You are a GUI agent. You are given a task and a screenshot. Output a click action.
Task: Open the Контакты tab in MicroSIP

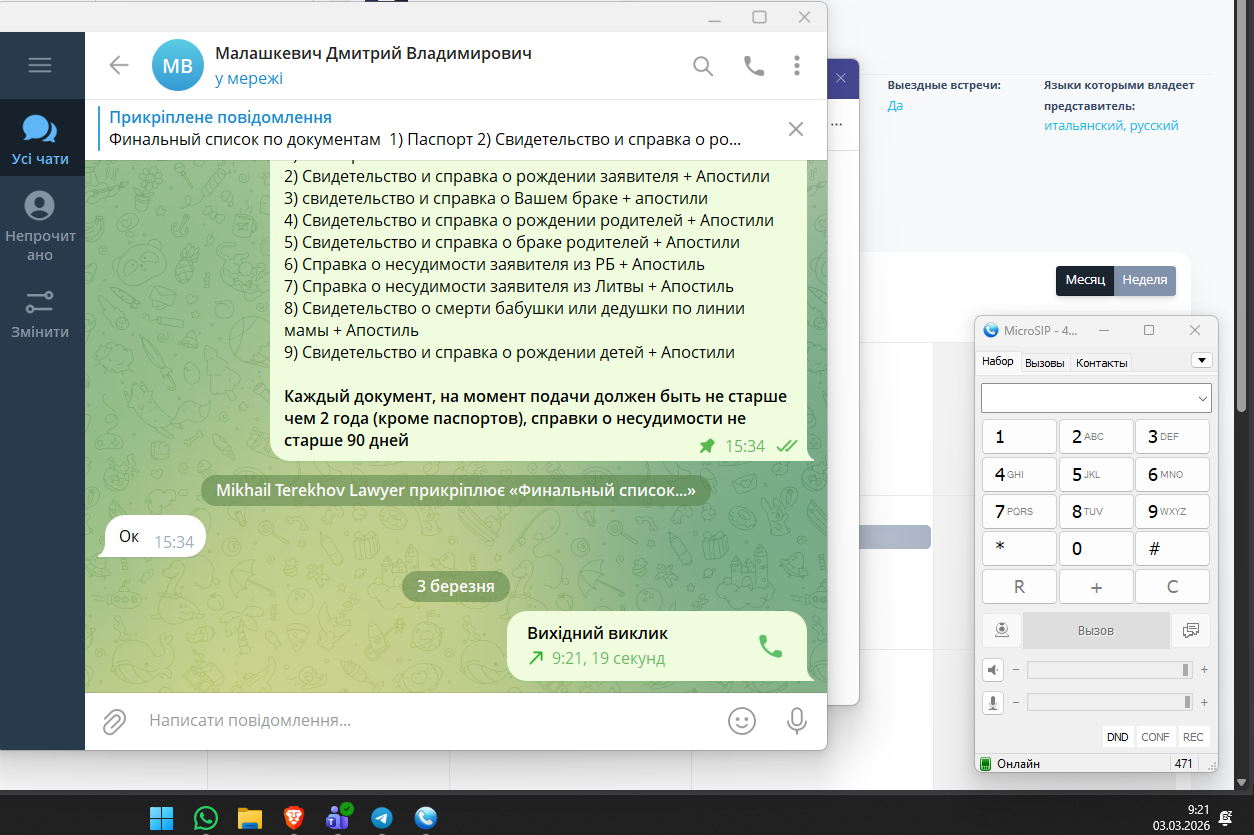point(1102,363)
